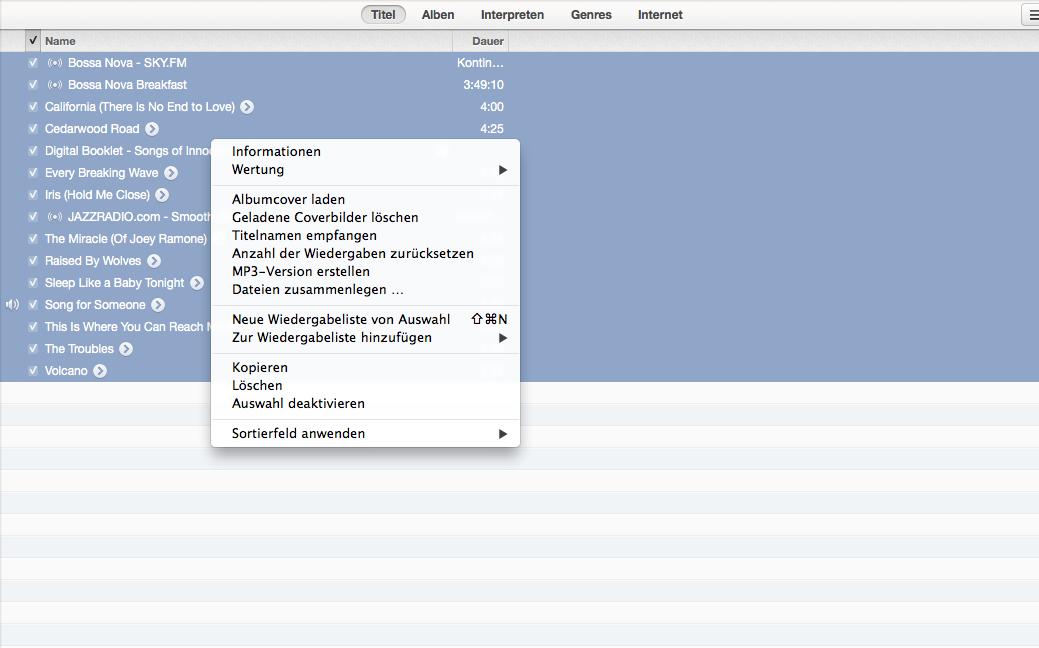Uncheck Bossa Nova - SKY.FM checkbox
This screenshot has width=1039, height=648.
click(32, 63)
